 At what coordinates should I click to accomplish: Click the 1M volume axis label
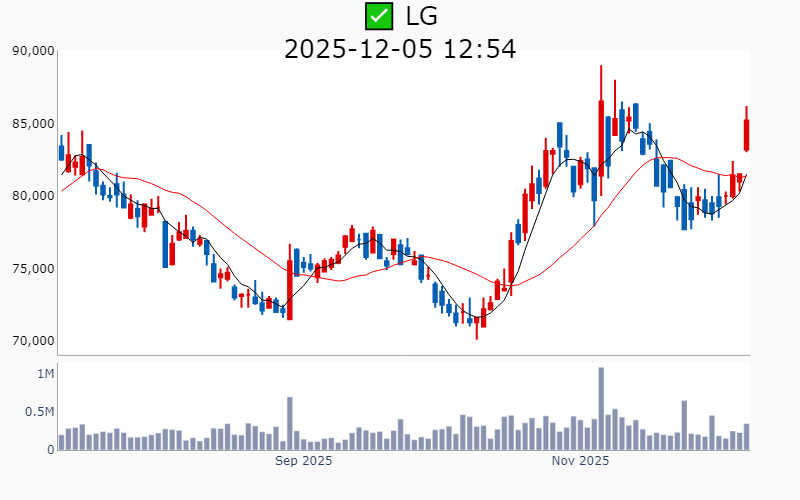click(46, 374)
